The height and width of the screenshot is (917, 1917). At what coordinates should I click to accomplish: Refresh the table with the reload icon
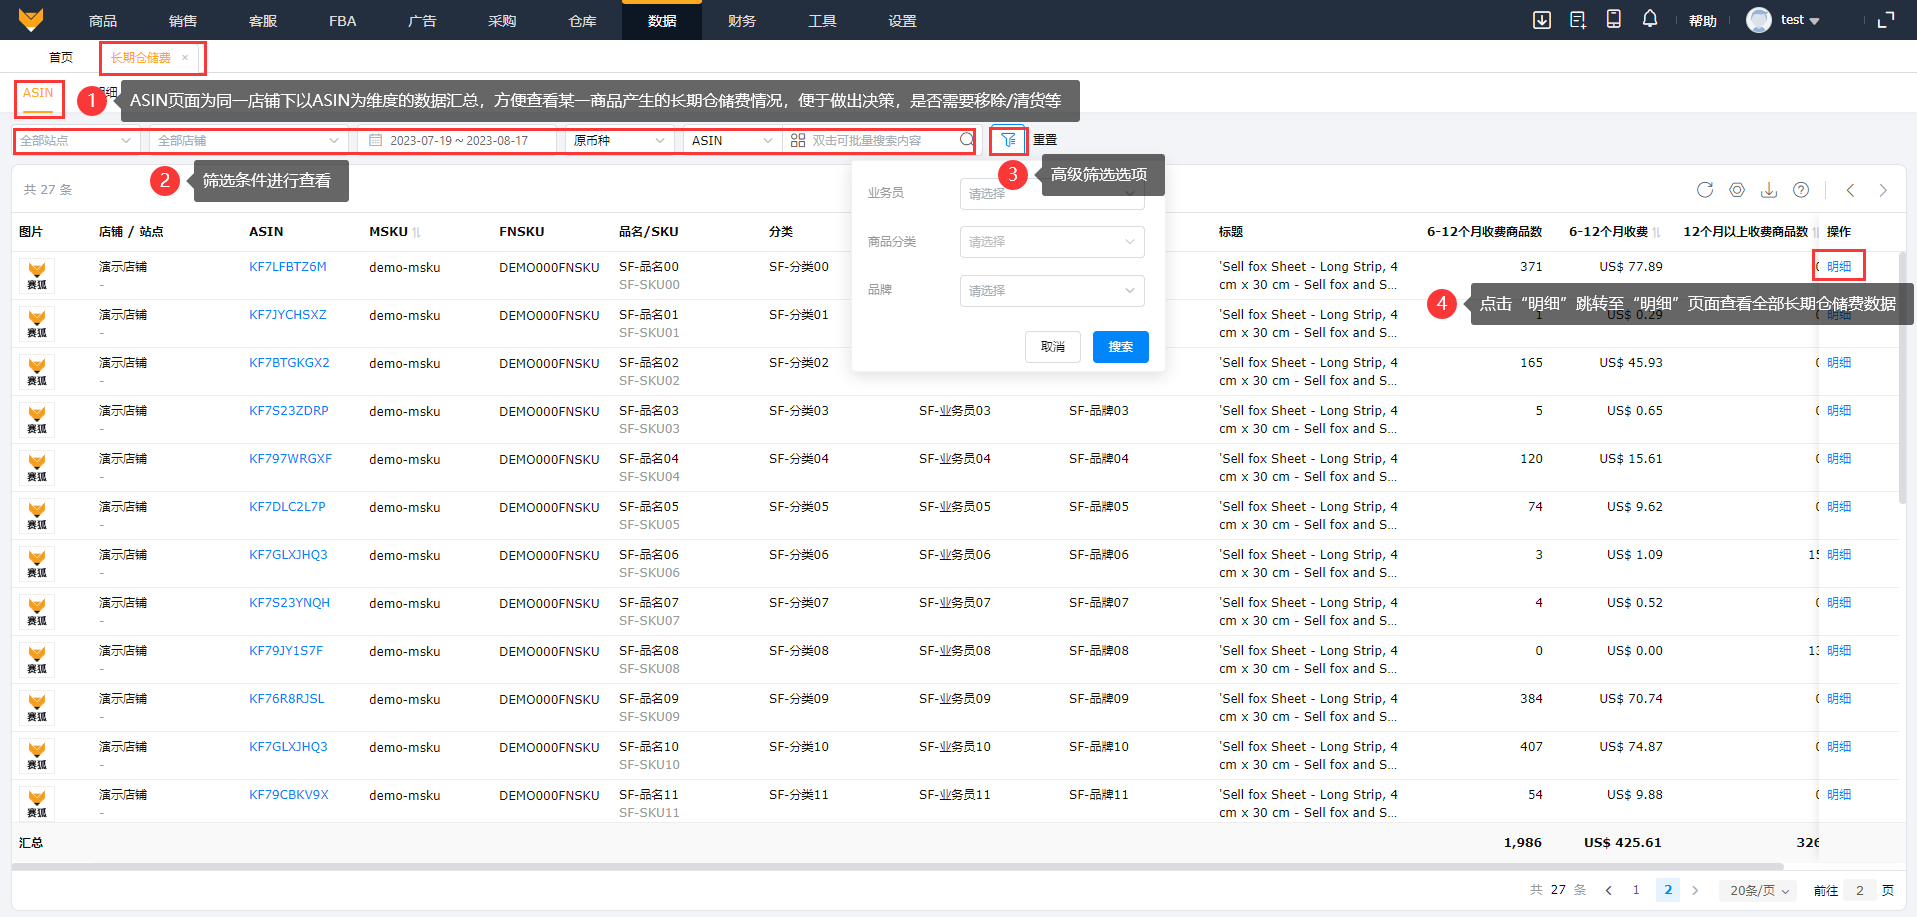click(1705, 190)
